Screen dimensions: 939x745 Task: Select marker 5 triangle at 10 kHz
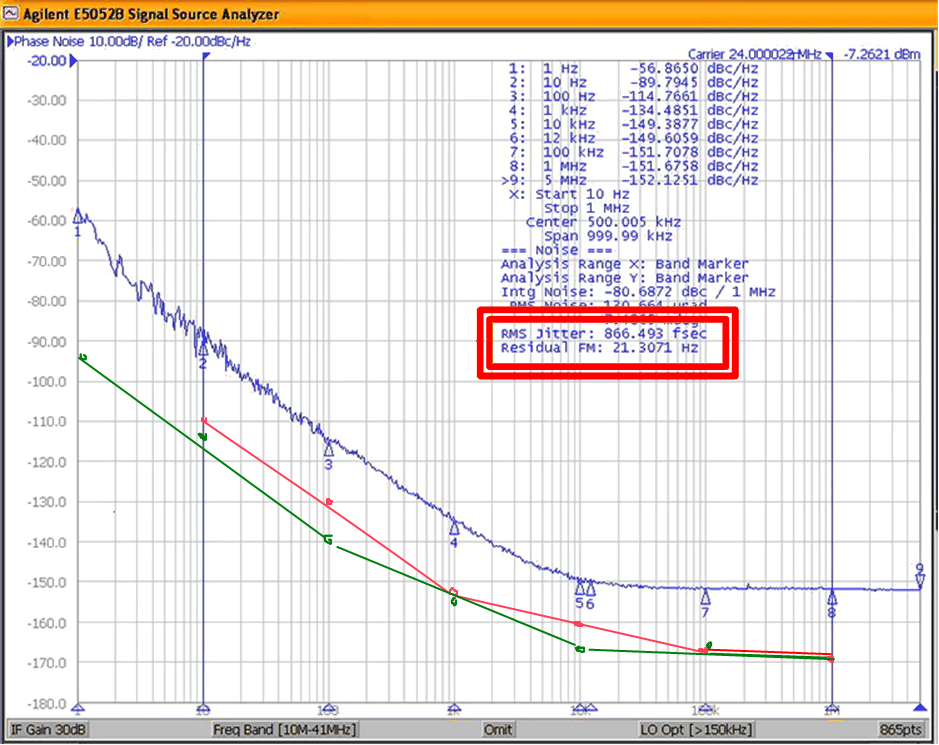coord(579,587)
